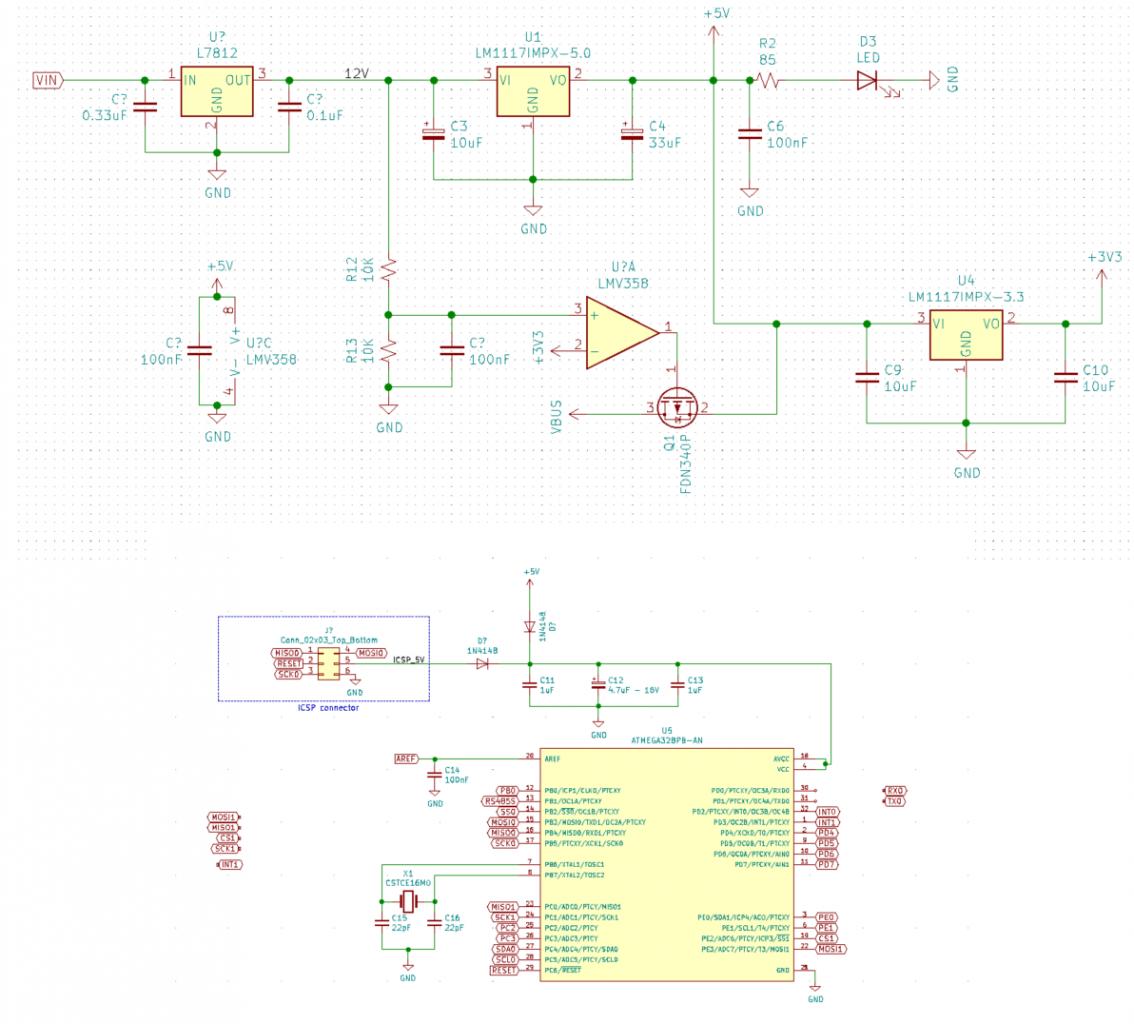Select capacitor C15 22pF
Screen dimensions: 1134x1024
[x=382, y=923]
